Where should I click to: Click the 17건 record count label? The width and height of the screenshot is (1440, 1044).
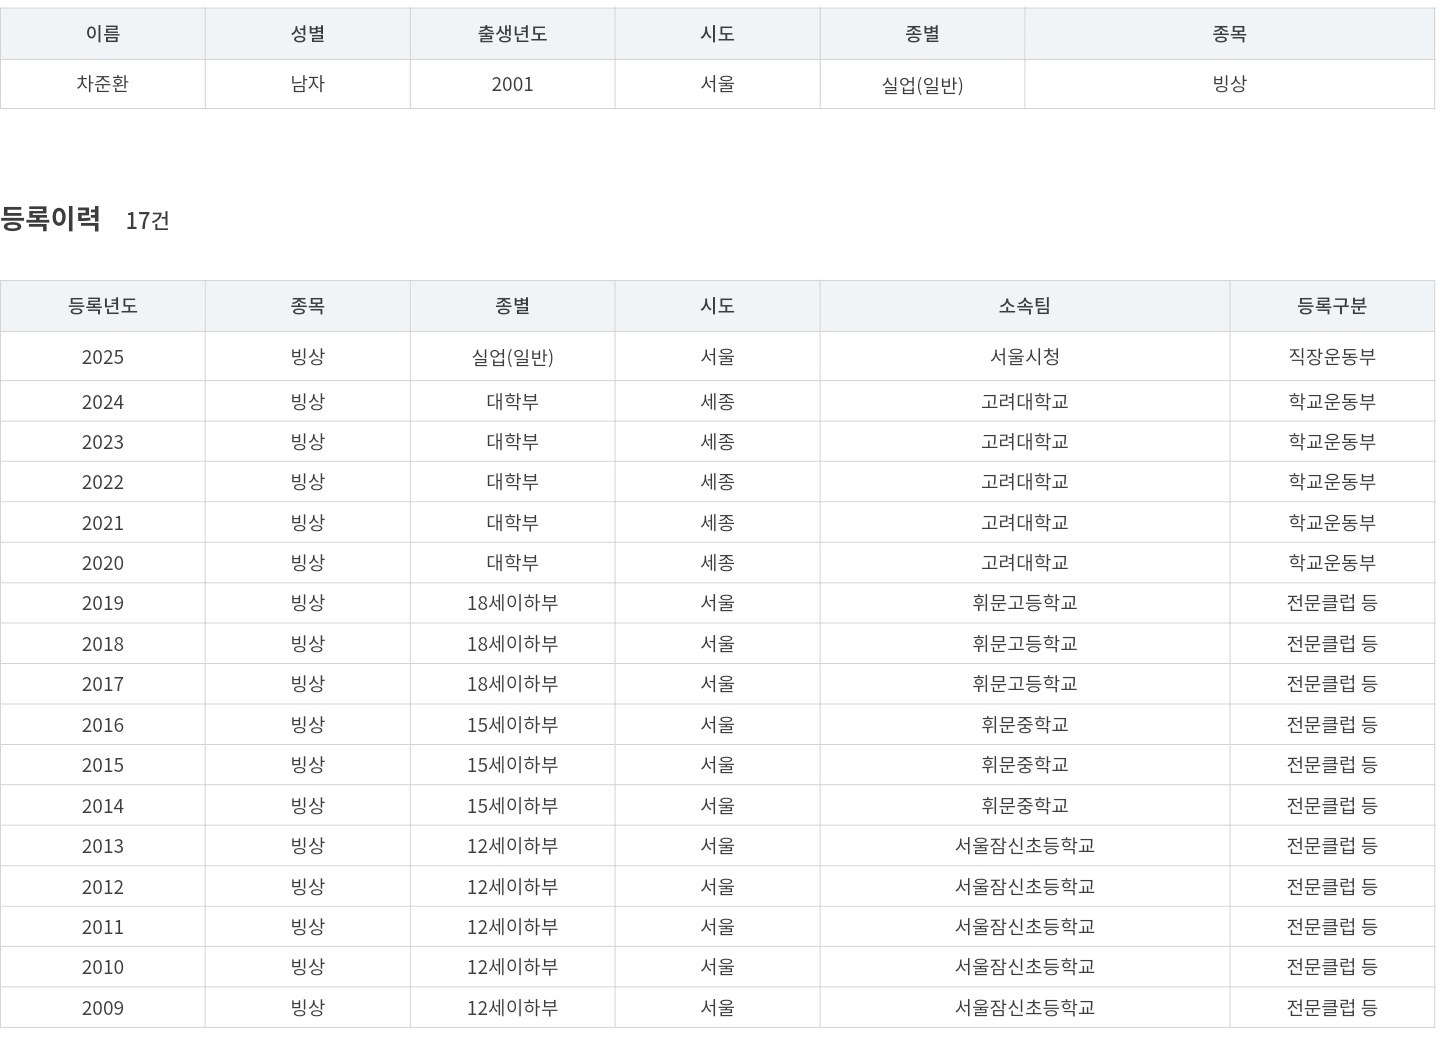pos(147,221)
